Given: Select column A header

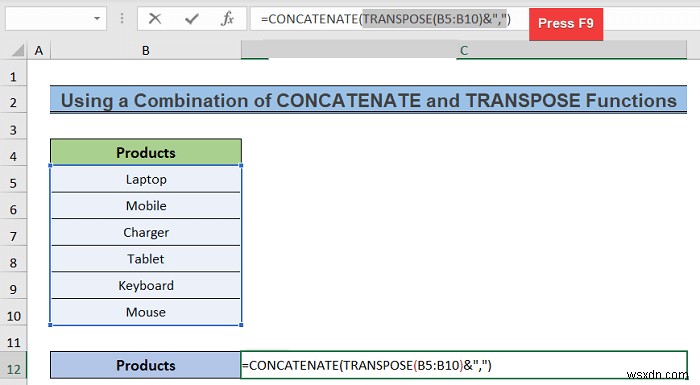Looking at the screenshot, I should coord(39,50).
